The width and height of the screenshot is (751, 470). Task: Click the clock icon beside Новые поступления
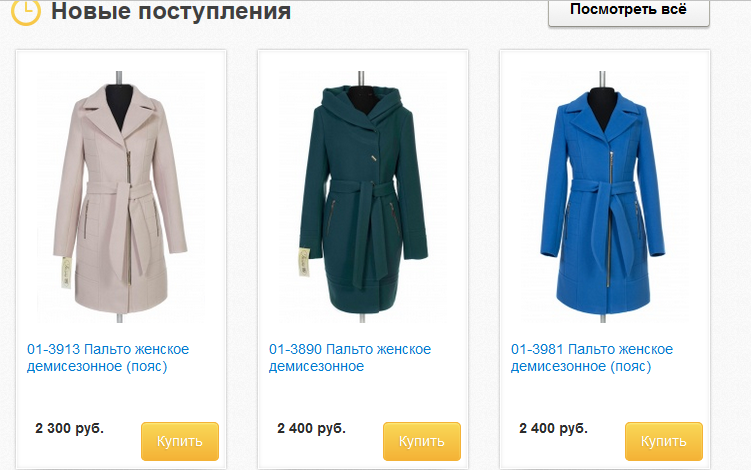[25, 11]
